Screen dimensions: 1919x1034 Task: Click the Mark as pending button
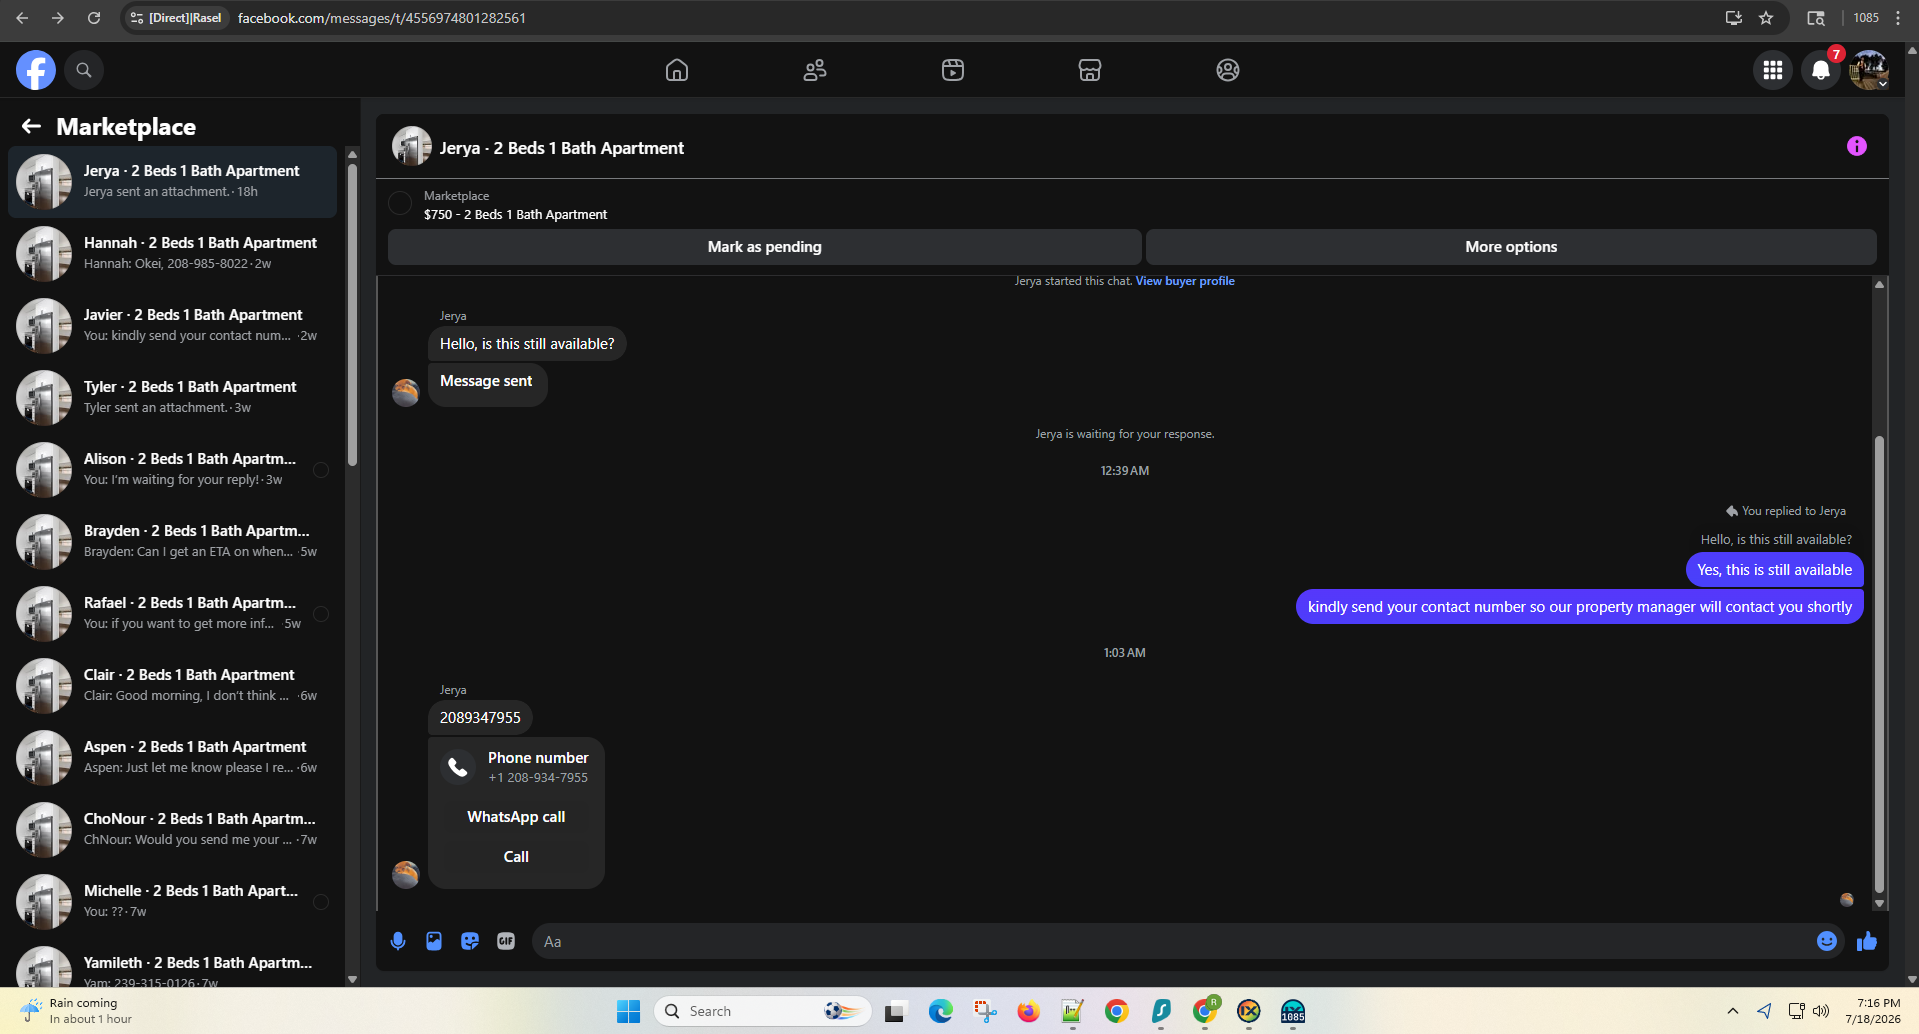pos(765,247)
